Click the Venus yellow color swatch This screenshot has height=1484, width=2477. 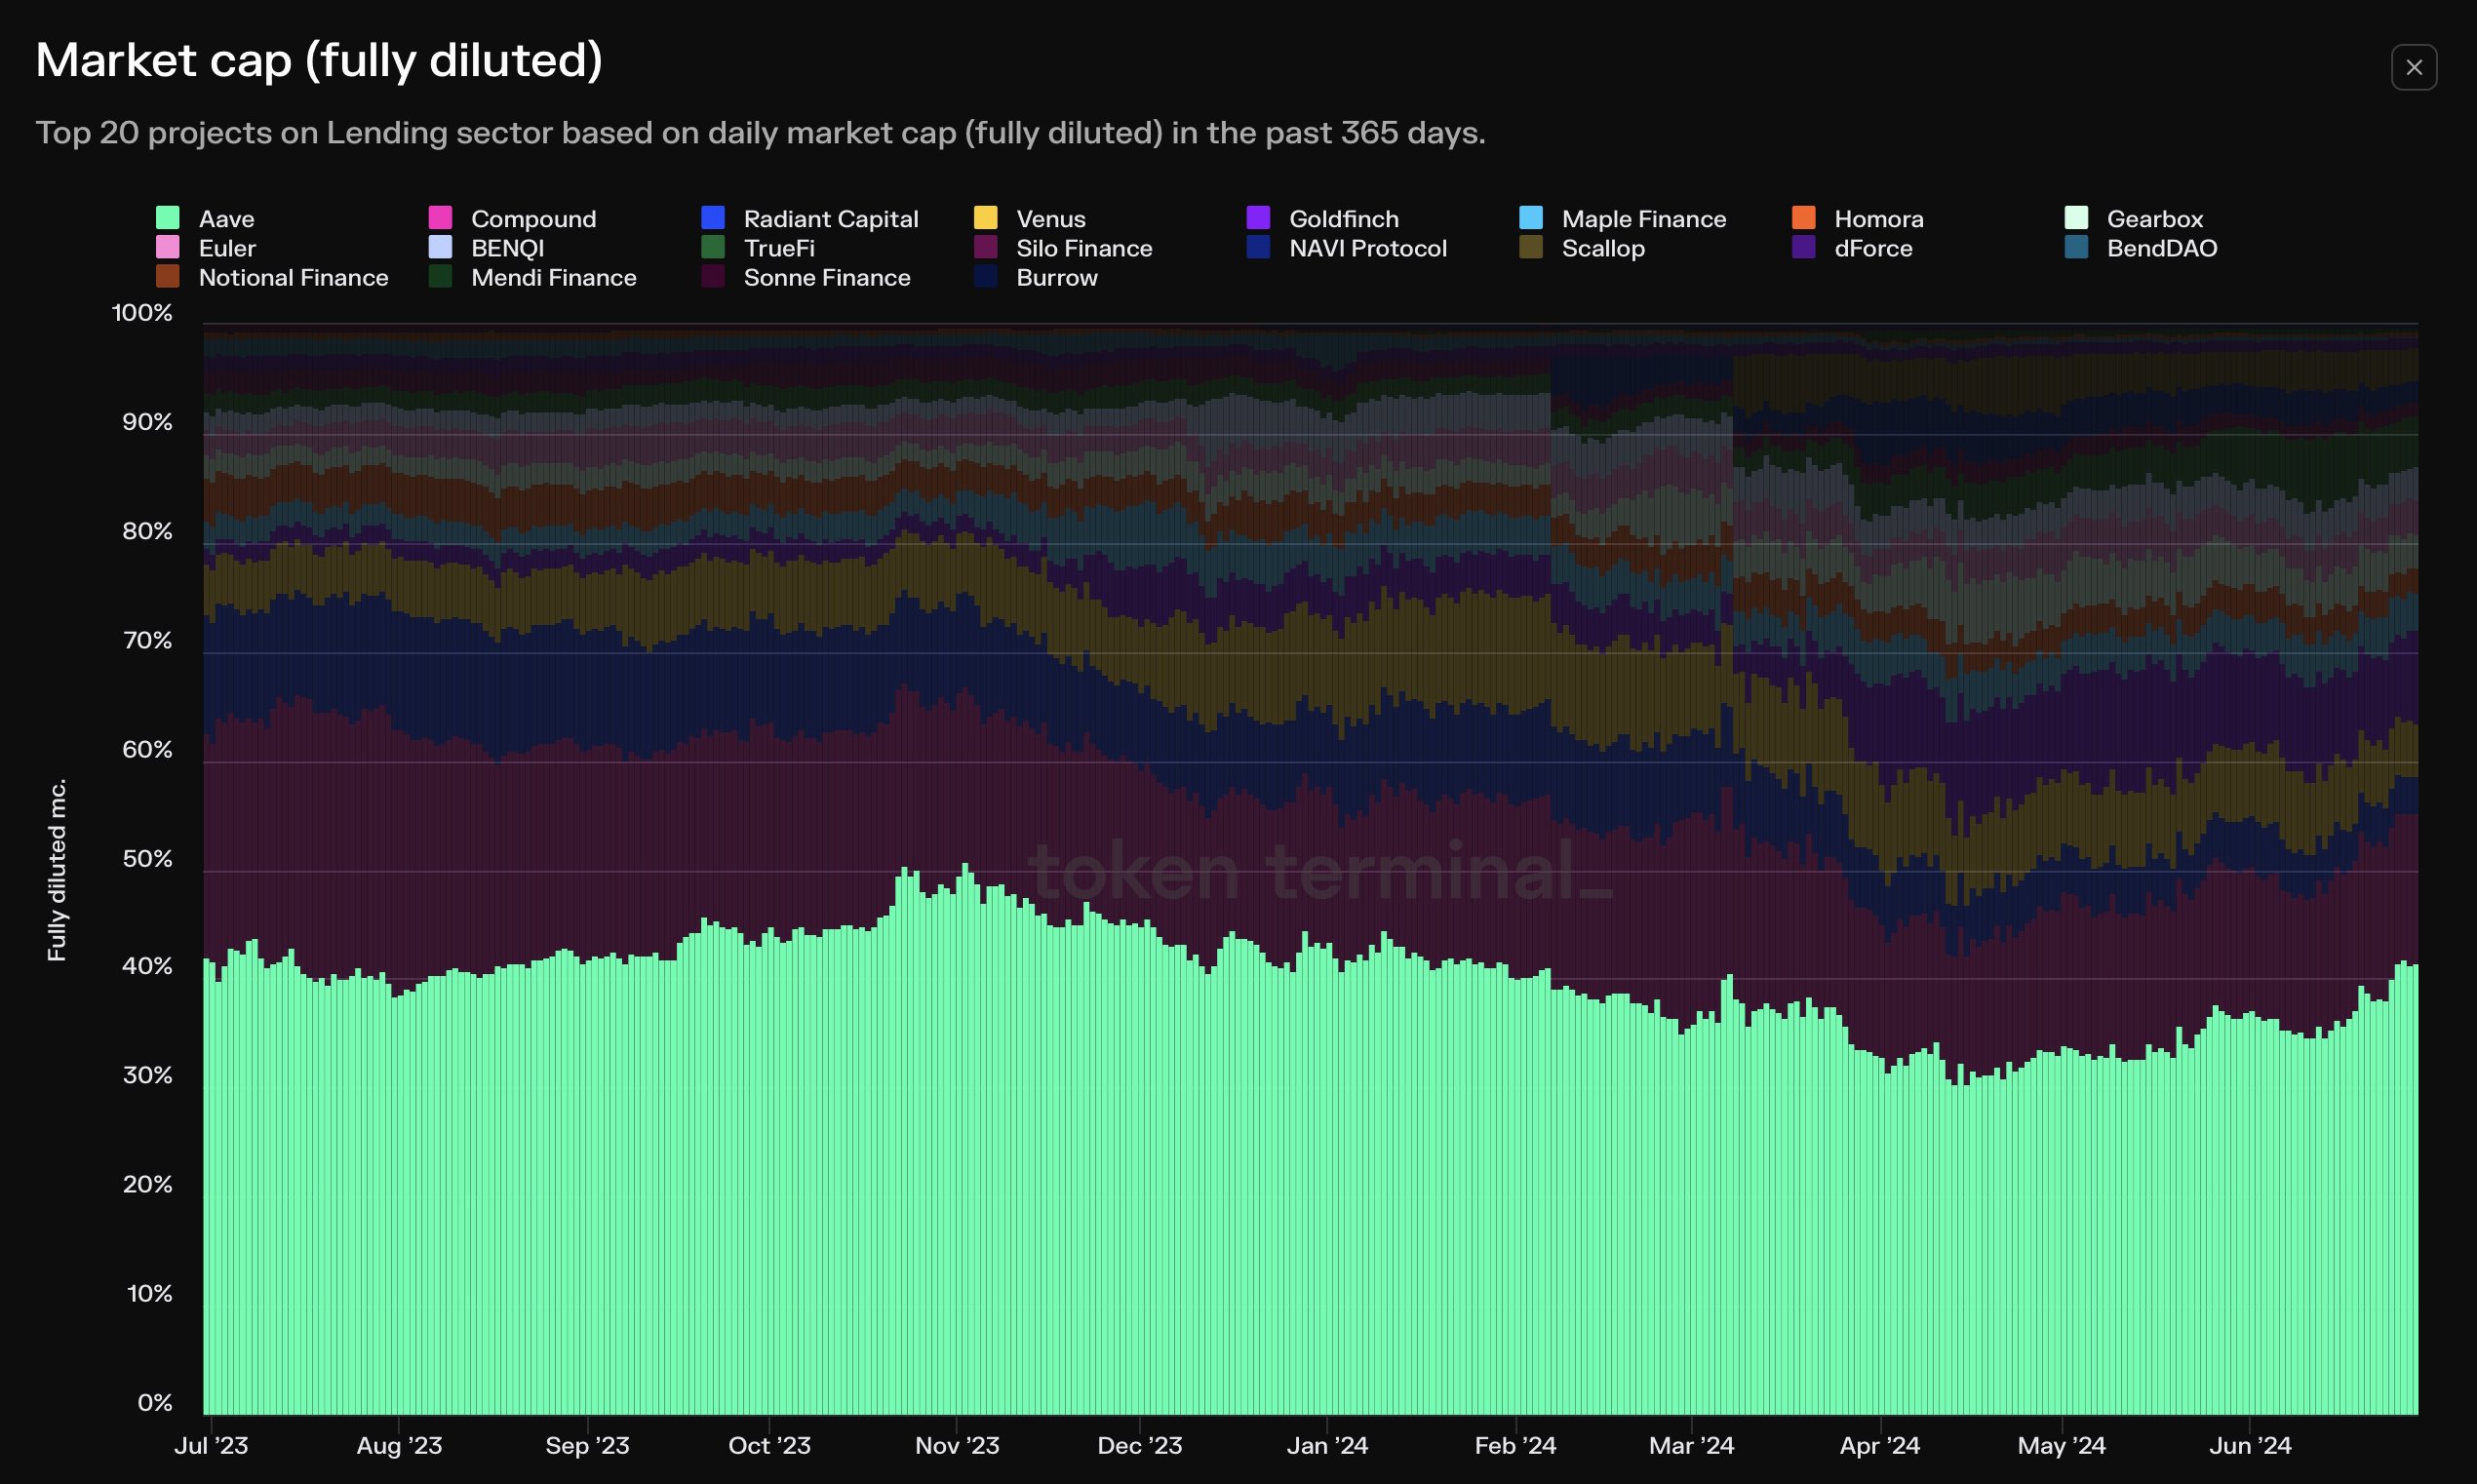pos(985,217)
